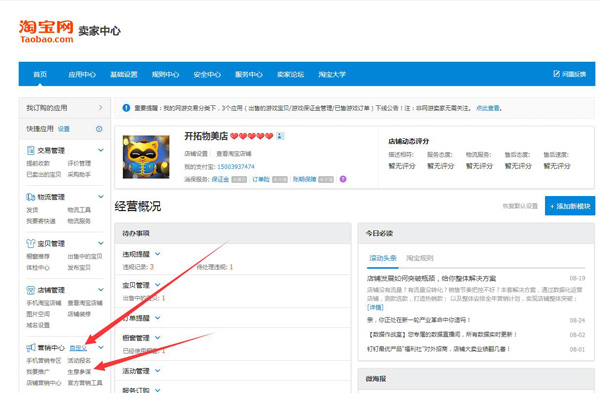Collapse the 店铺管理 section arrow
This screenshot has height=393, width=600.
pyautogui.click(x=101, y=290)
